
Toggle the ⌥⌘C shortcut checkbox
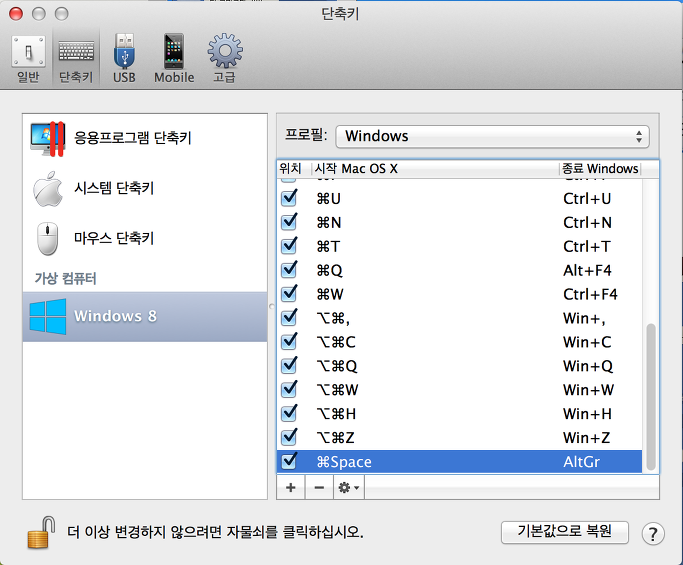[289, 342]
